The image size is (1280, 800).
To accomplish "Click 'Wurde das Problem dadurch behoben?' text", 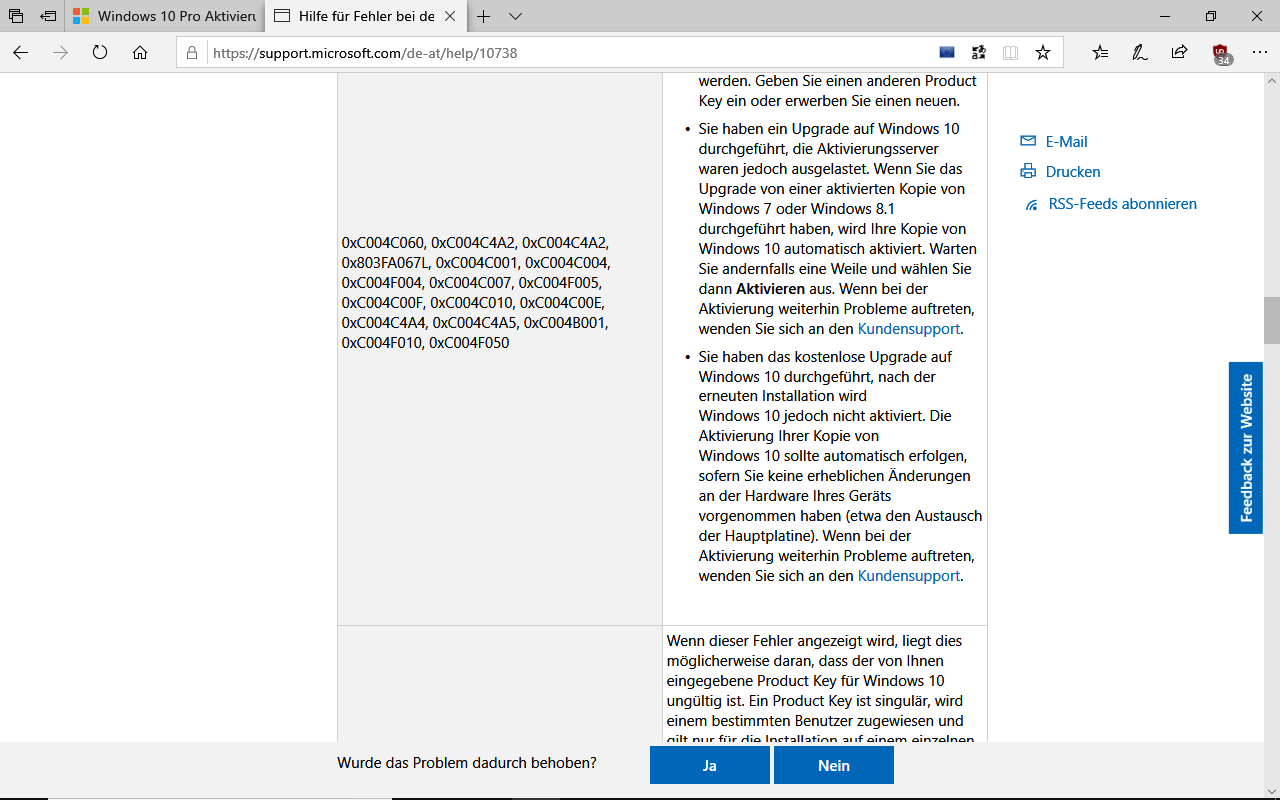I will (x=467, y=763).
